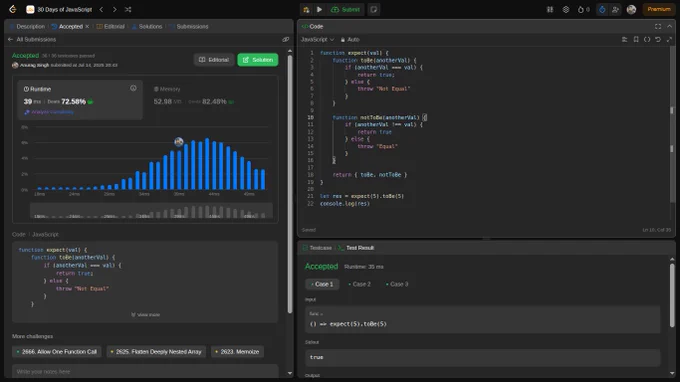Select the Memory stats card
The width and height of the screenshot is (680, 382).
210,100
